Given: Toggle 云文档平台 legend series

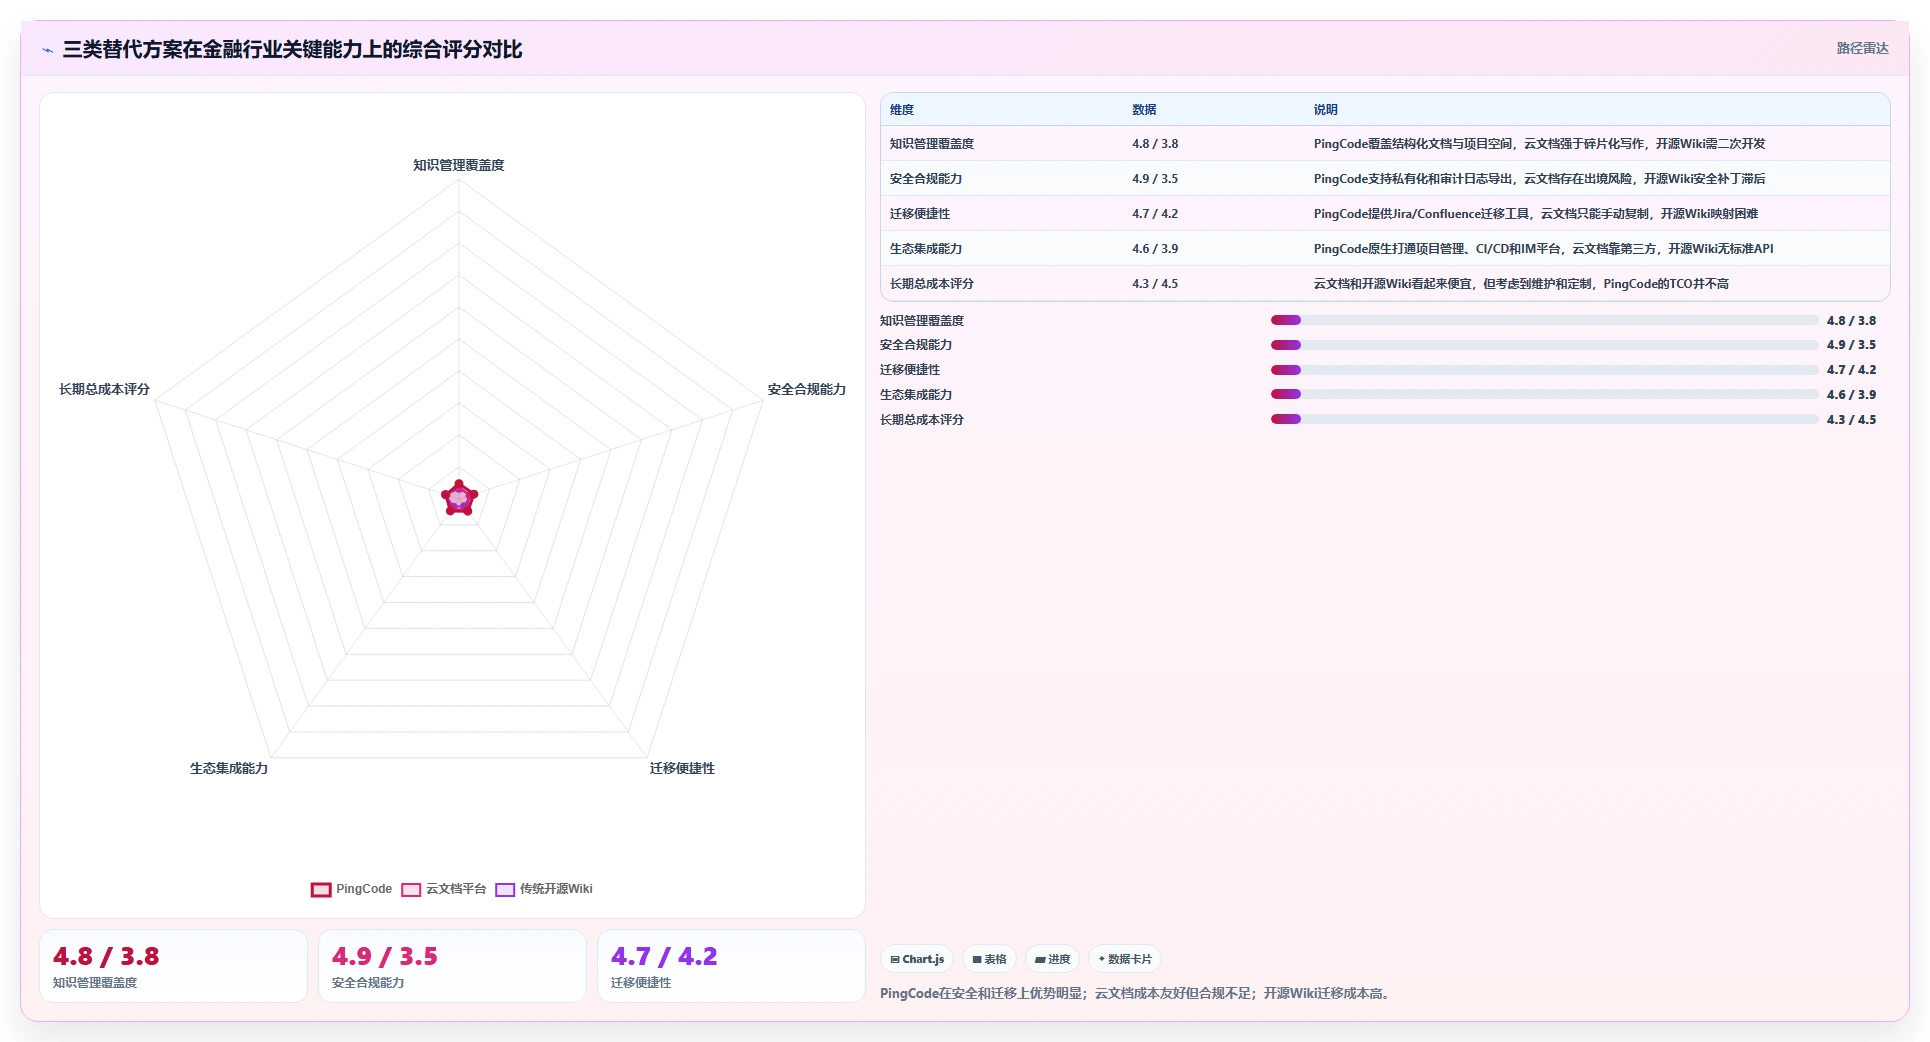Looking at the screenshot, I should 443,889.
